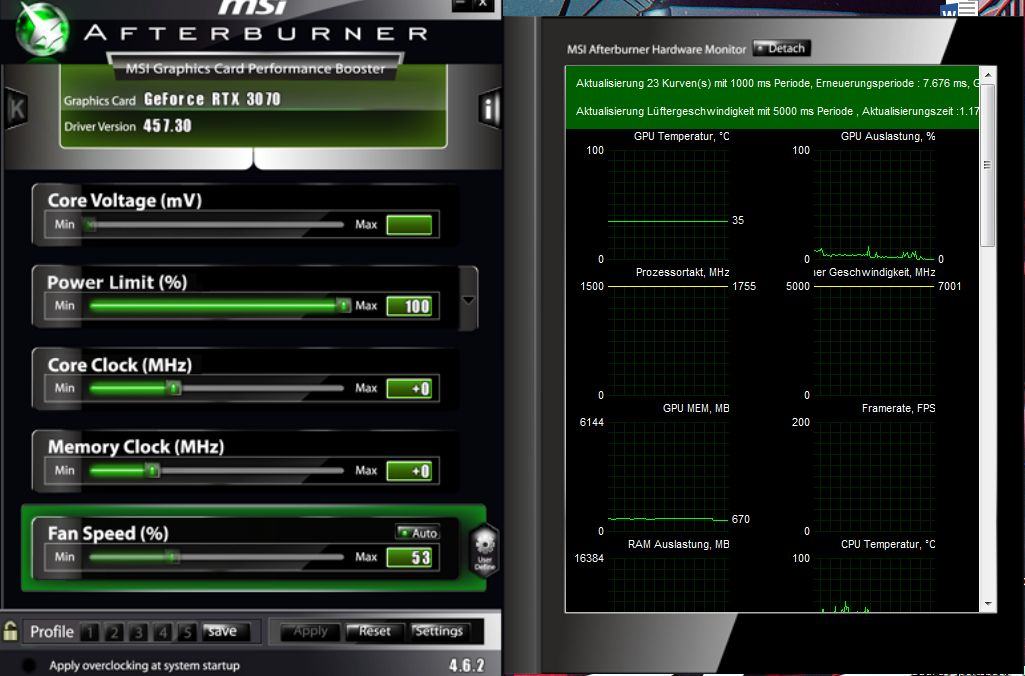
Task: Click the RAM Auslastung graph
Action: (x=667, y=585)
